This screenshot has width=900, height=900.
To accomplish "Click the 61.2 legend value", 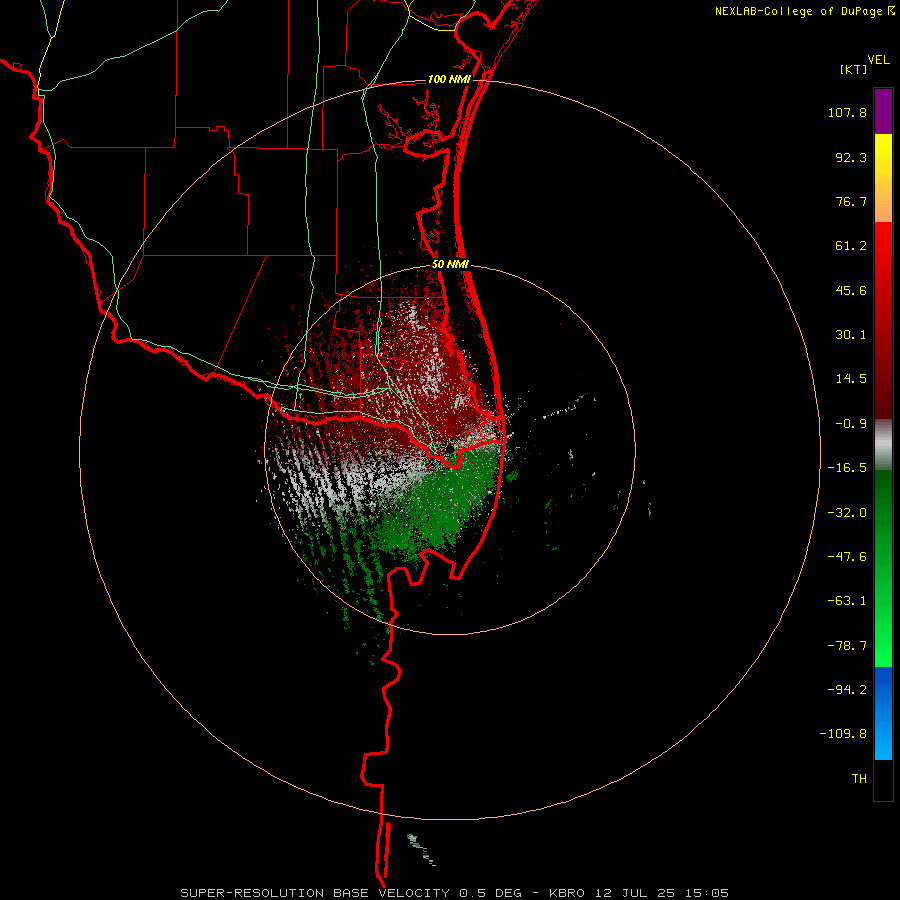I will click(x=851, y=246).
